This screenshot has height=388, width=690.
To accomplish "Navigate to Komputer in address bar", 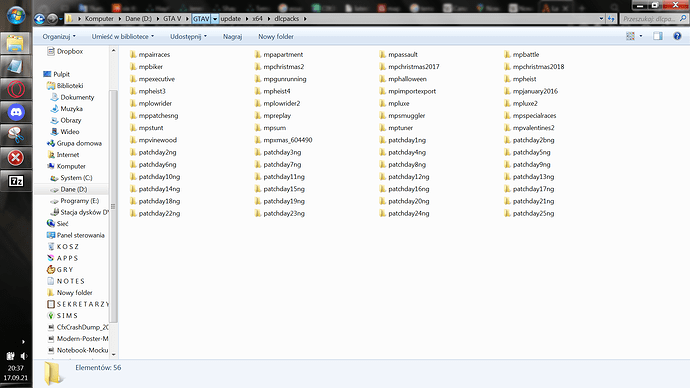I will pos(99,18).
